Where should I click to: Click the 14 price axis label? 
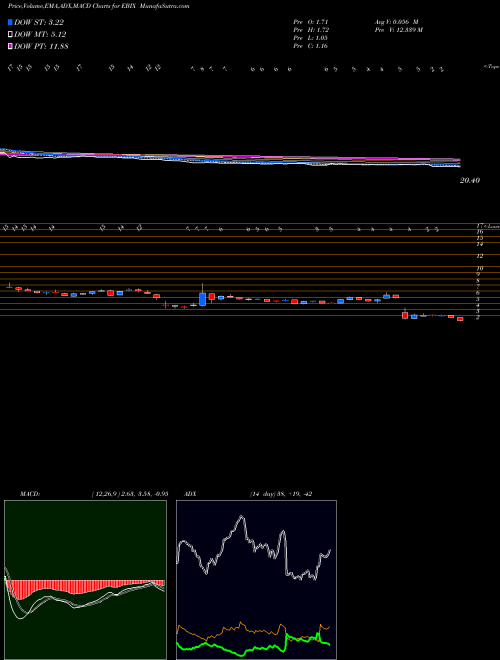pyautogui.click(x=479, y=244)
